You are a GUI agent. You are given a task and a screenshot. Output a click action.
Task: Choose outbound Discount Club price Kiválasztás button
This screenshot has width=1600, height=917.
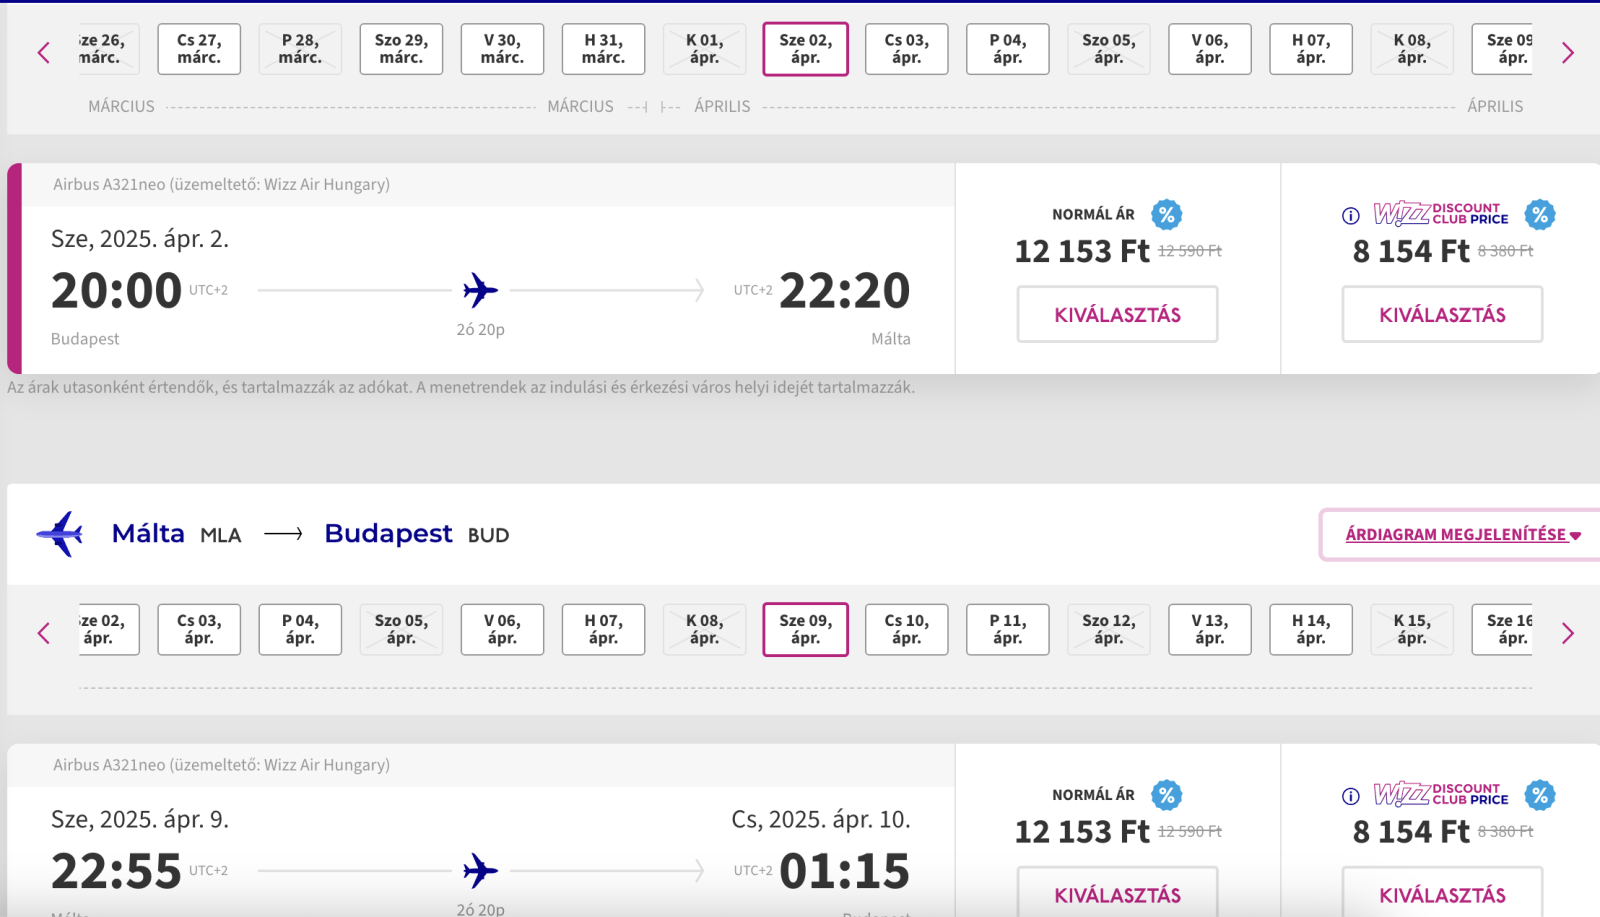1442,314
